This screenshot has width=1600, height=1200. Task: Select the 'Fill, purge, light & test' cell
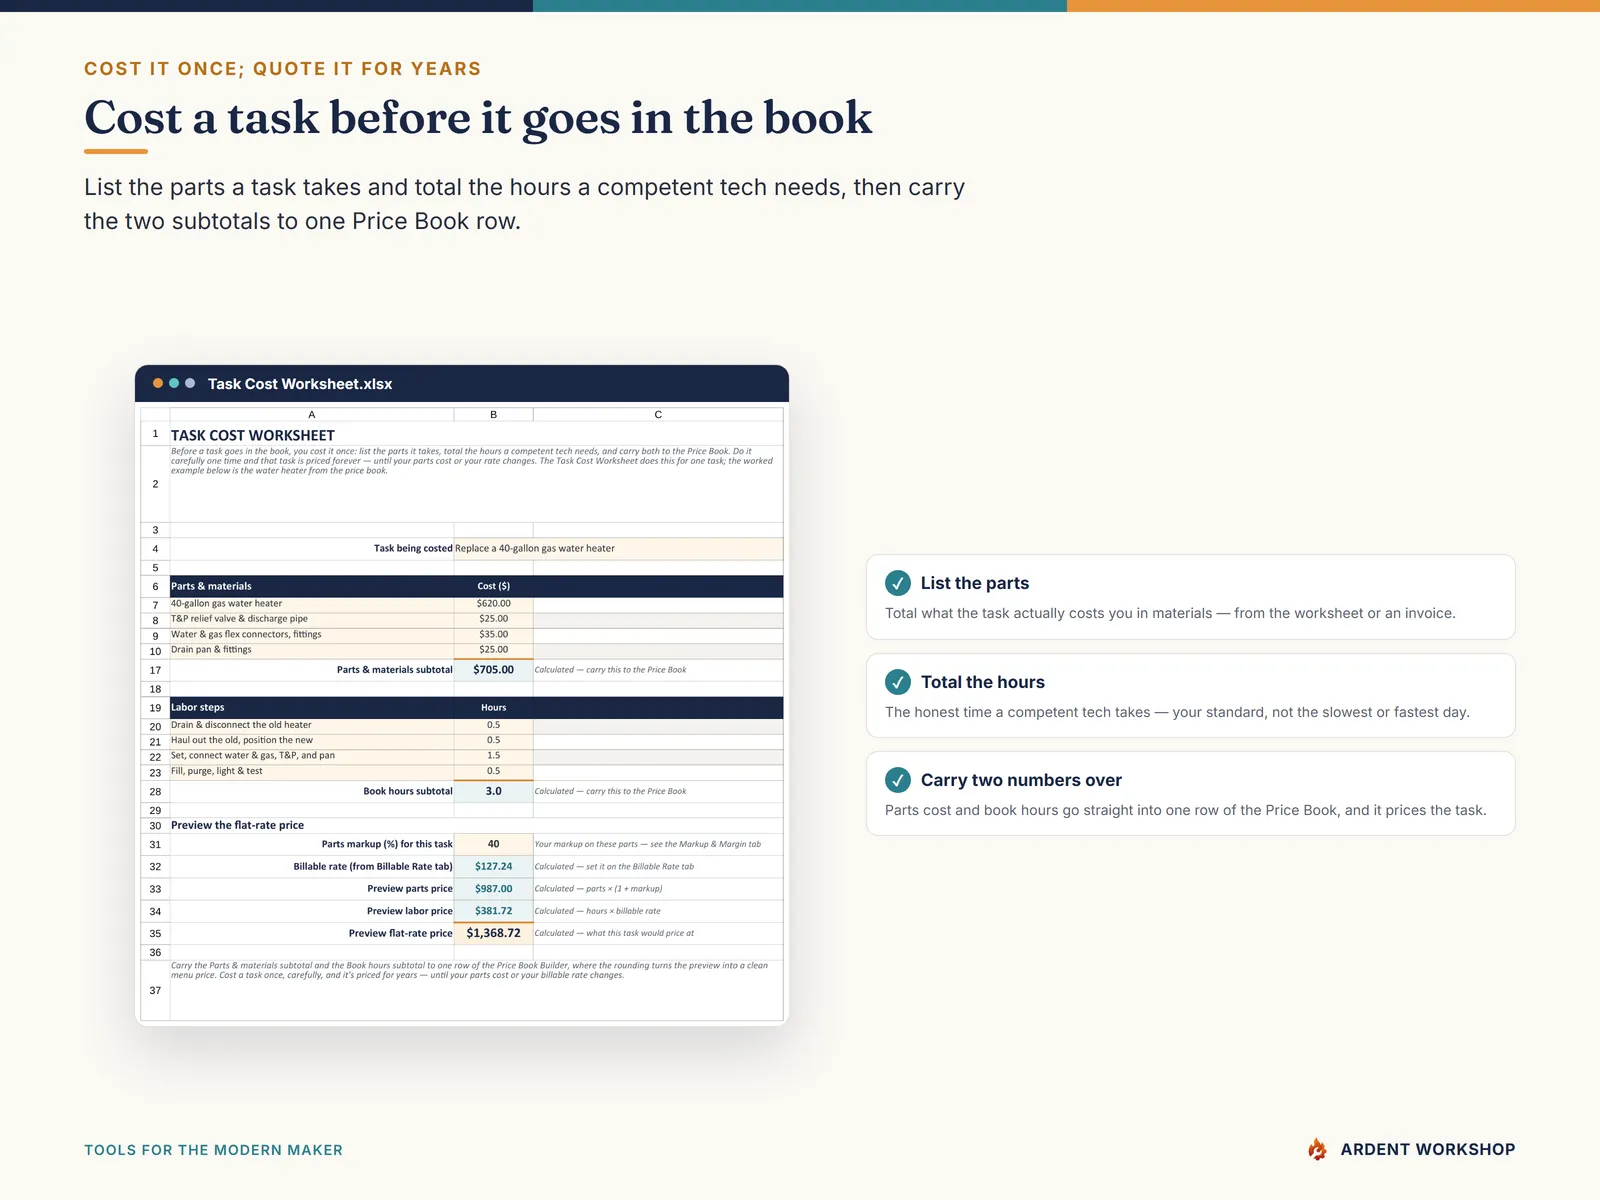(312, 771)
